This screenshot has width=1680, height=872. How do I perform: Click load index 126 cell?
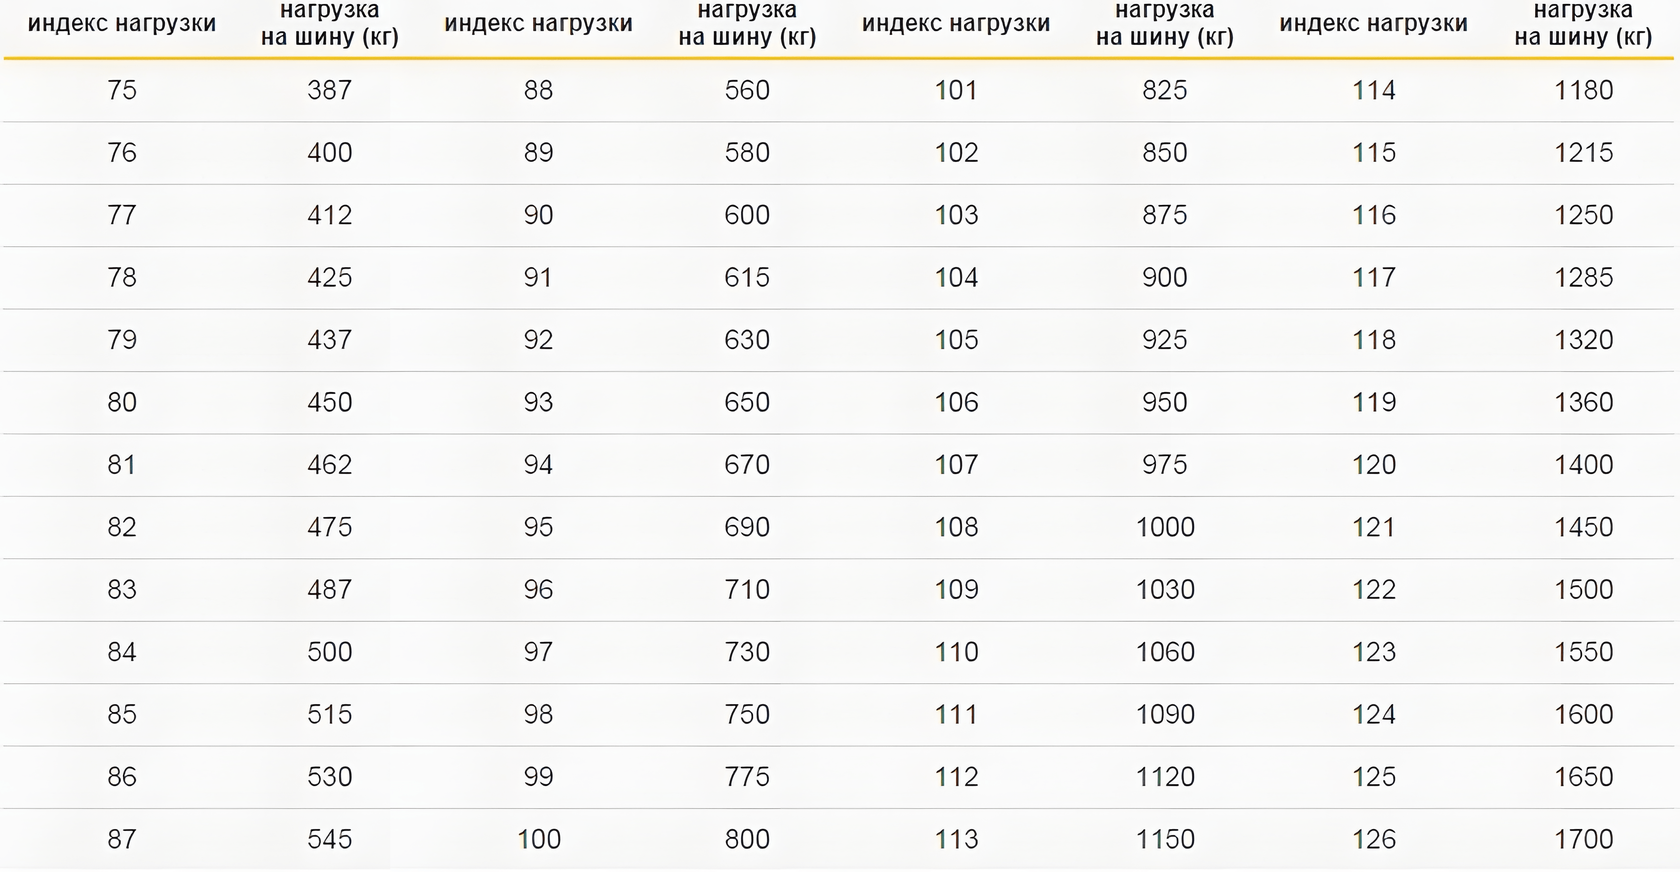point(1374,839)
